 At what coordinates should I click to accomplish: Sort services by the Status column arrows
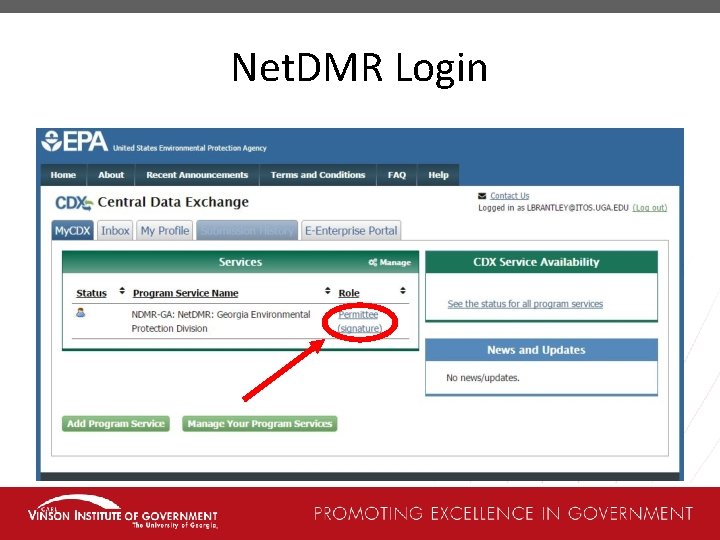[122, 291]
